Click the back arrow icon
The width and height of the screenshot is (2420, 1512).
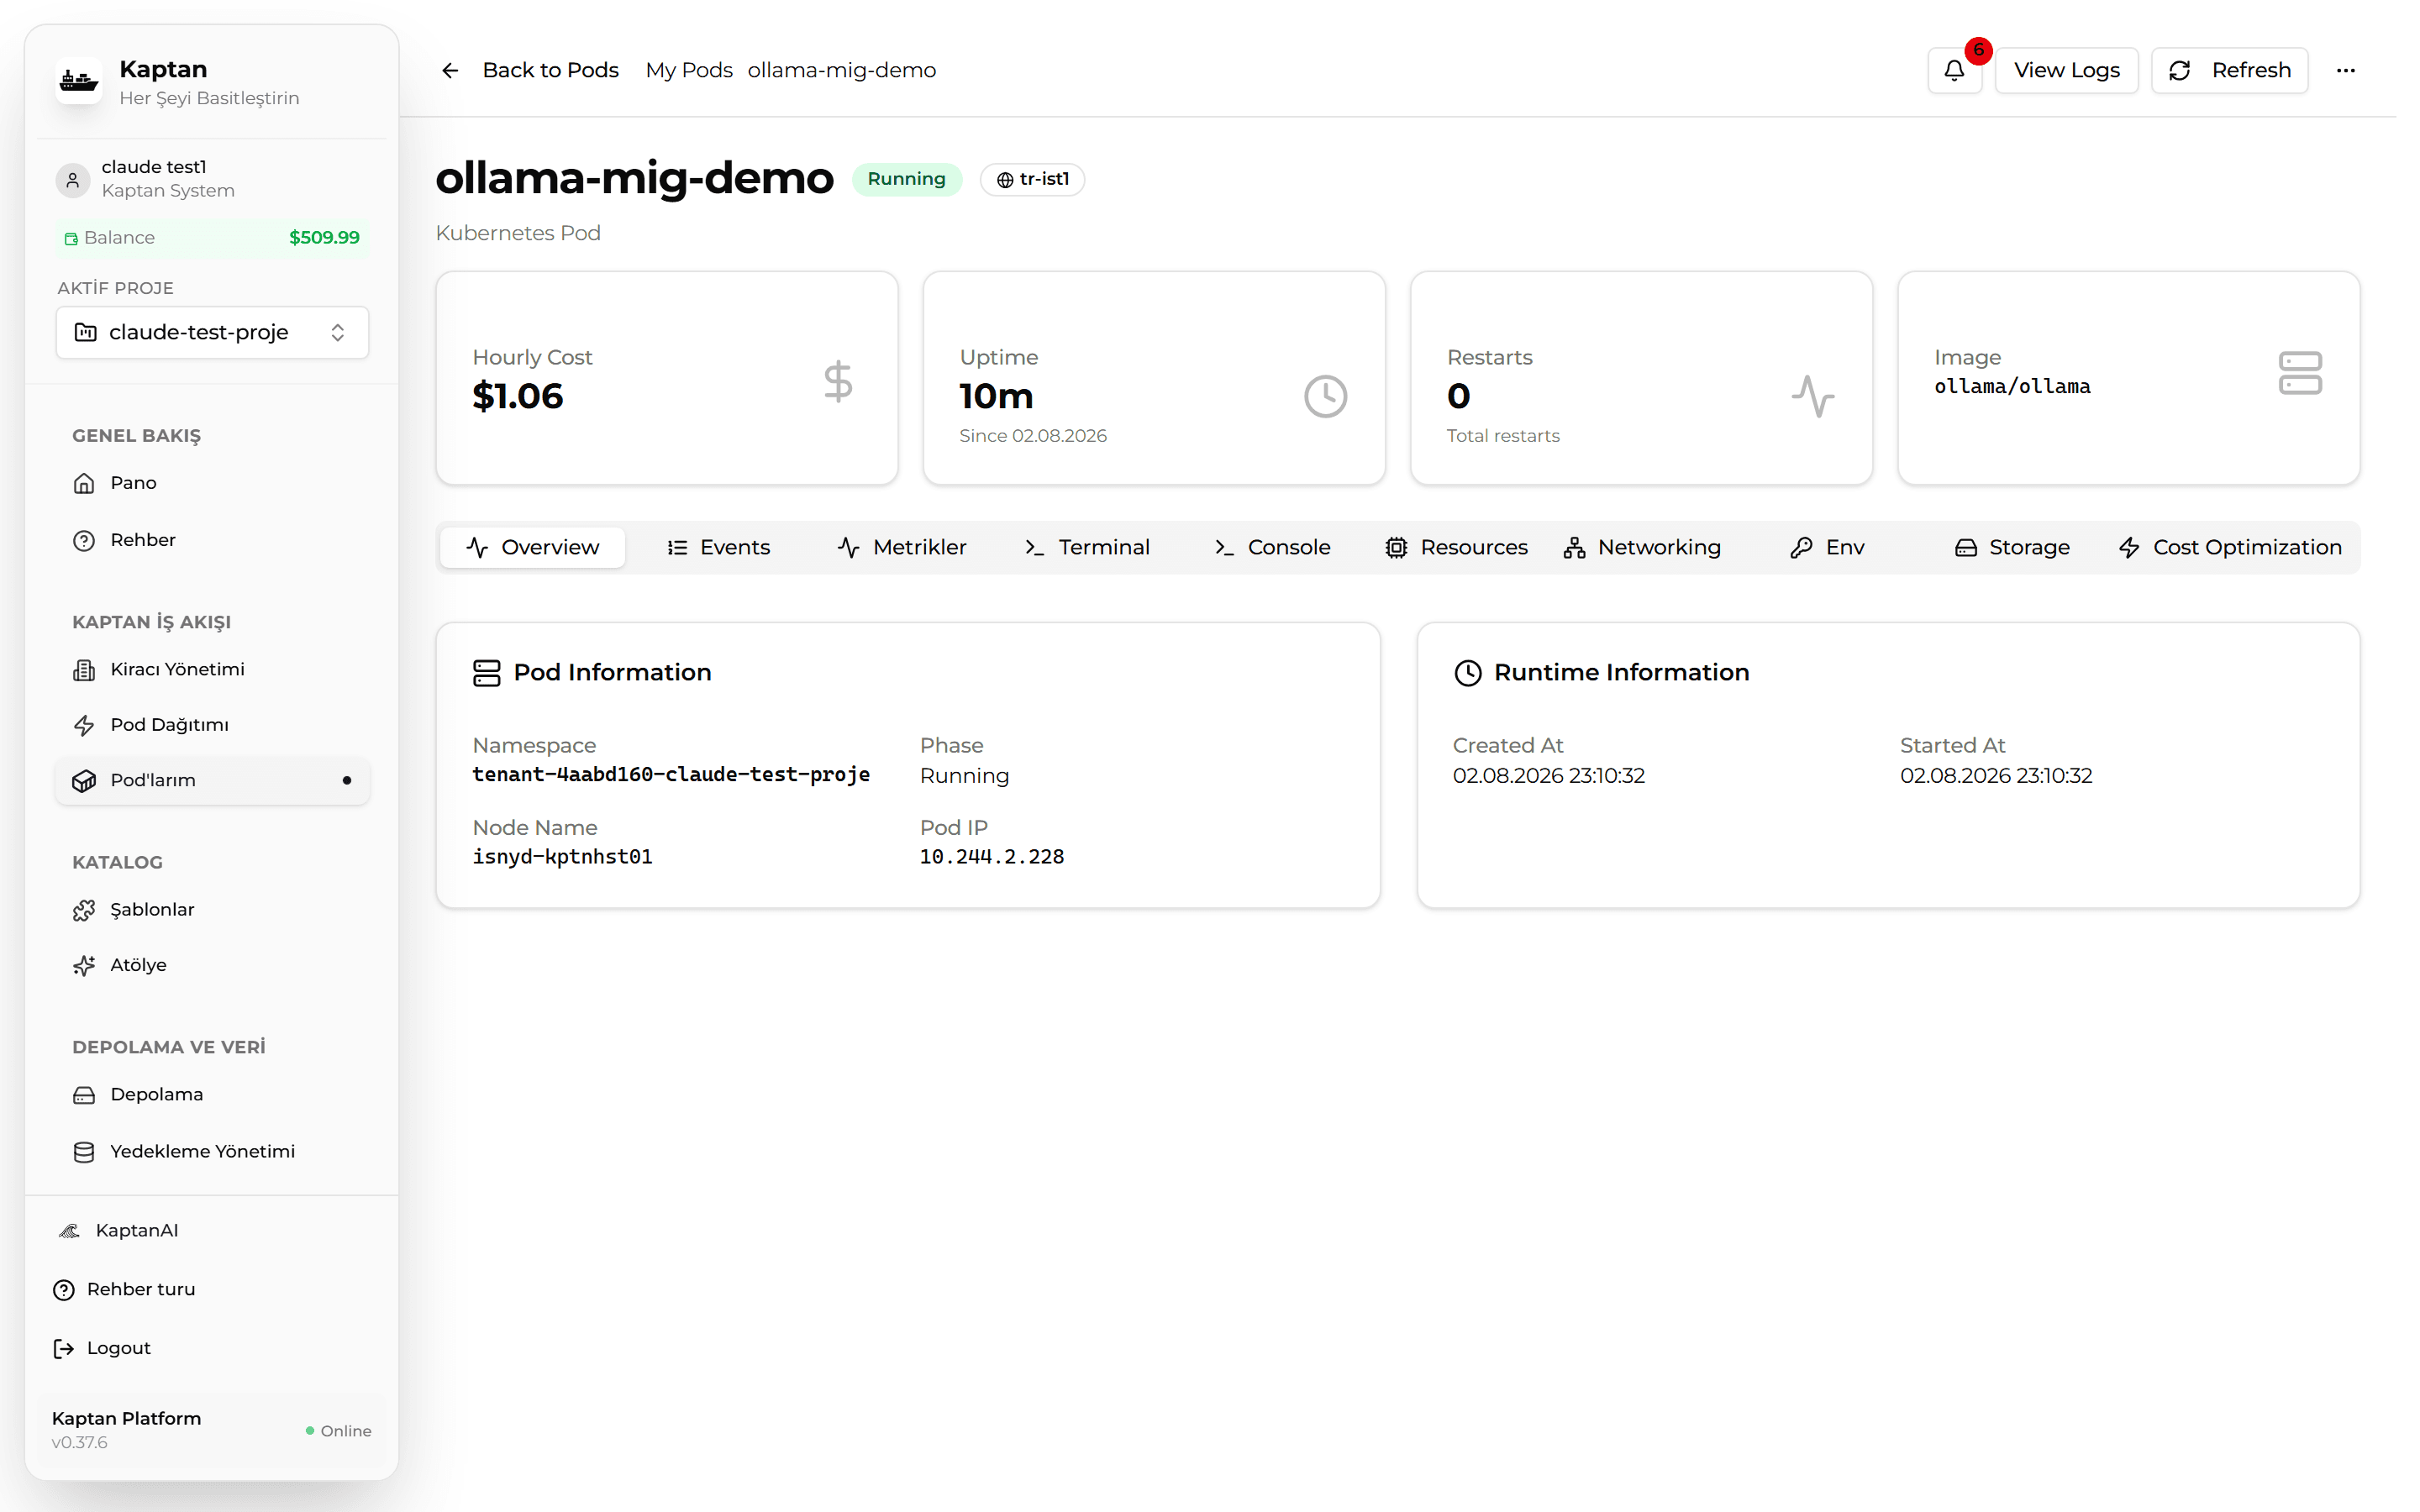coord(450,70)
